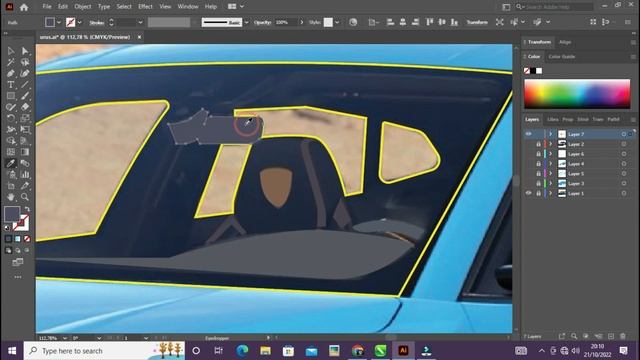The width and height of the screenshot is (640, 360).
Task: Close the document tab
Action: tap(139, 37)
